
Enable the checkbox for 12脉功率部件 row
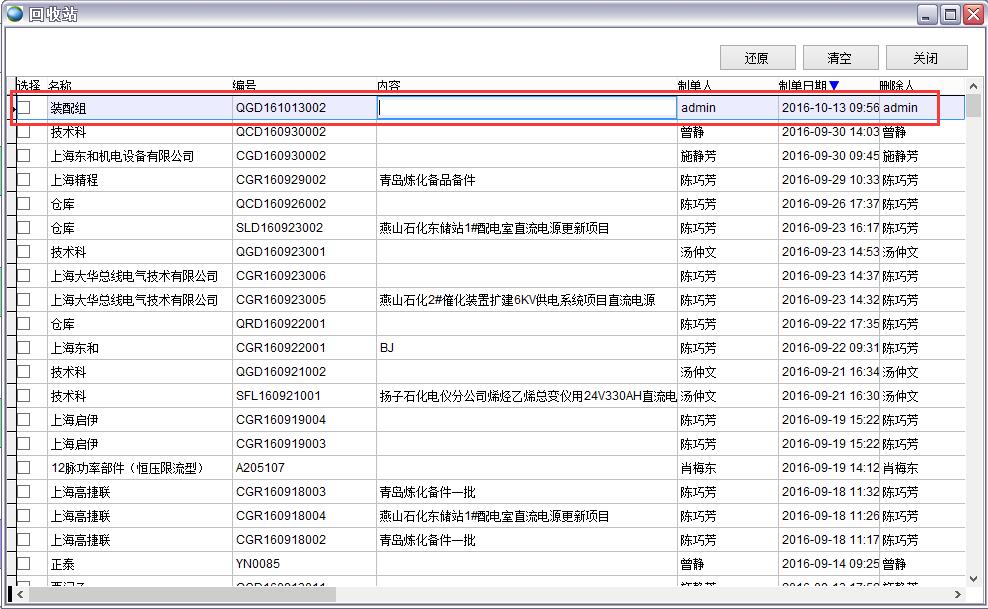pyautogui.click(x=24, y=468)
